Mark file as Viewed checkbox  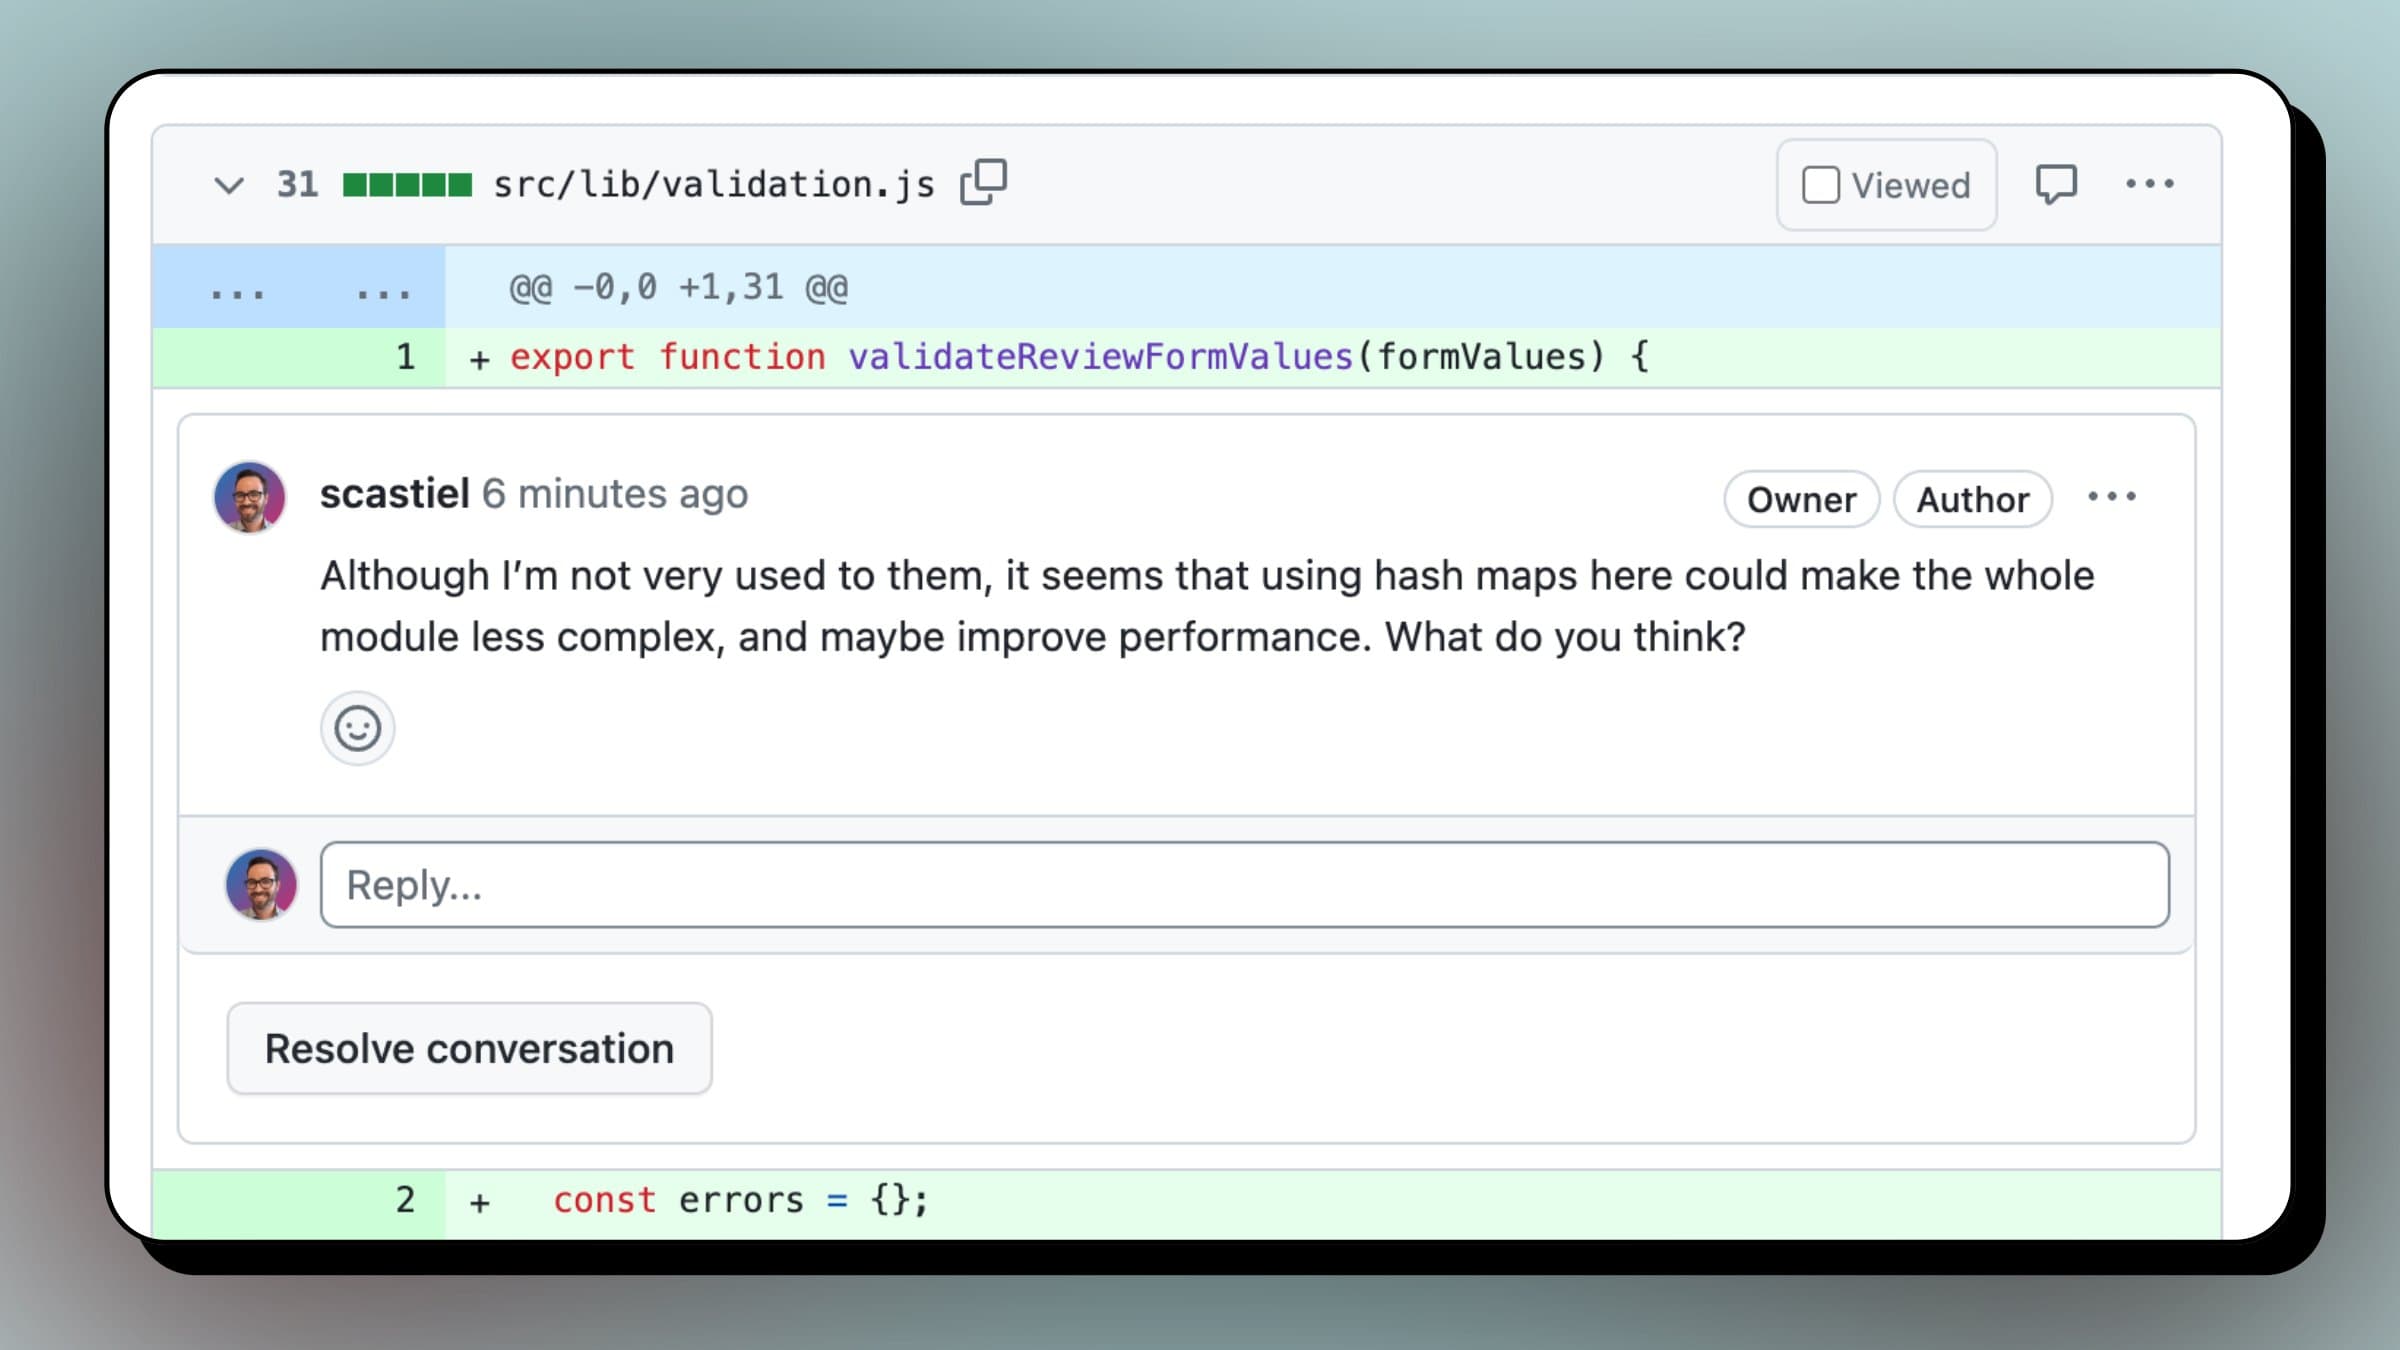coord(1820,185)
